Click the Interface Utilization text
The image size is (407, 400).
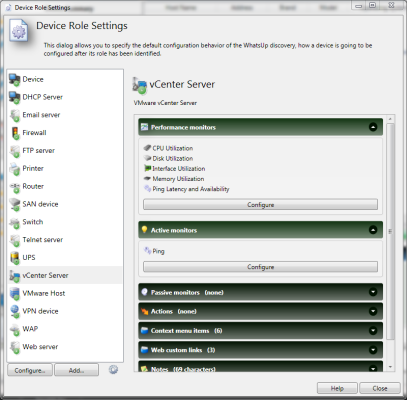[179, 169]
